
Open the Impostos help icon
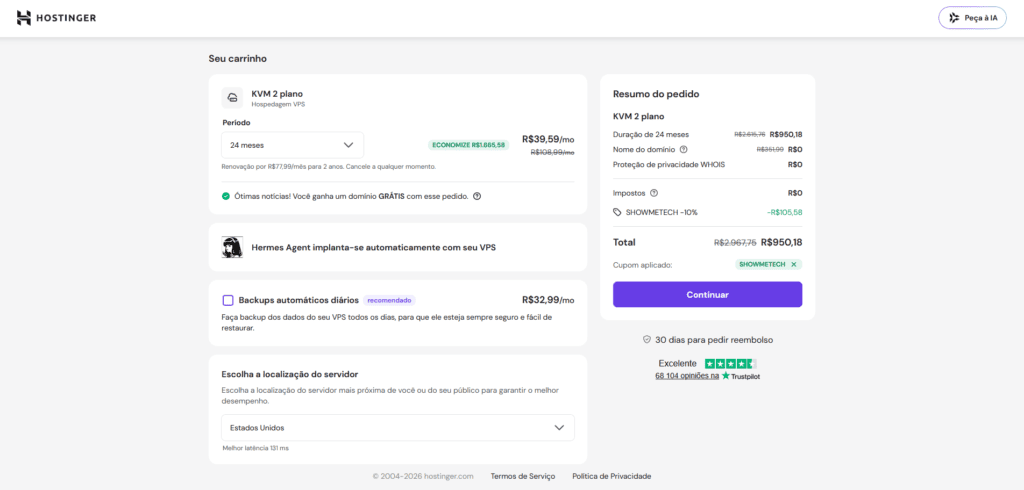pos(654,193)
